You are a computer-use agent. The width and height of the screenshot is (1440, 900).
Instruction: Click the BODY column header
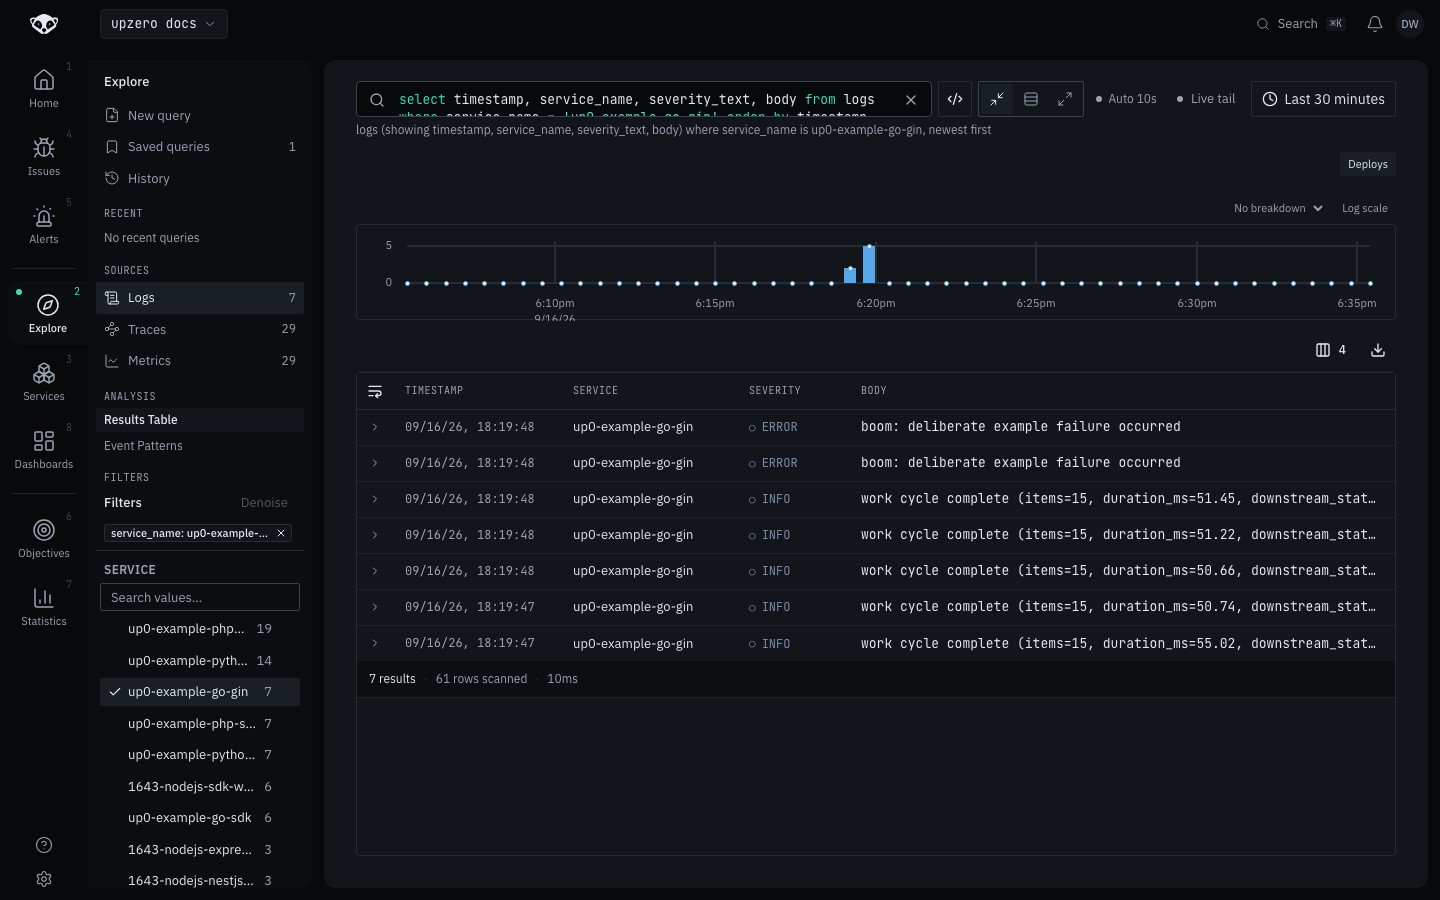coord(874,391)
